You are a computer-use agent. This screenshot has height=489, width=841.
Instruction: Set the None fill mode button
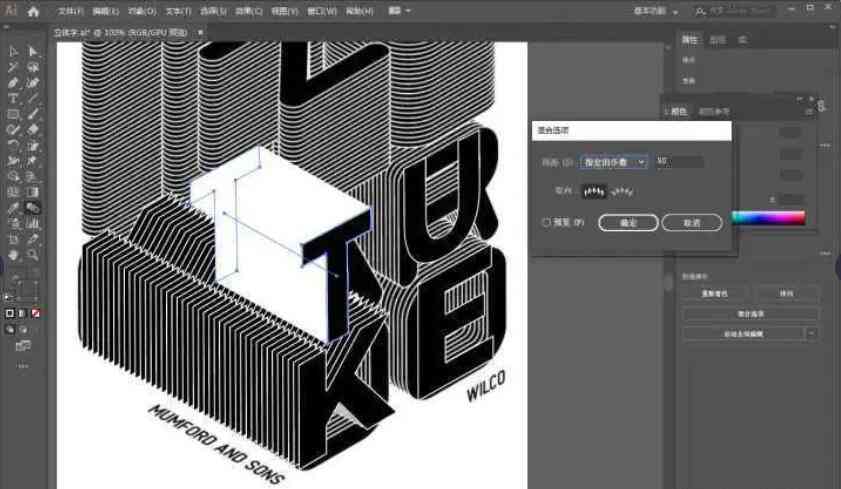35,313
